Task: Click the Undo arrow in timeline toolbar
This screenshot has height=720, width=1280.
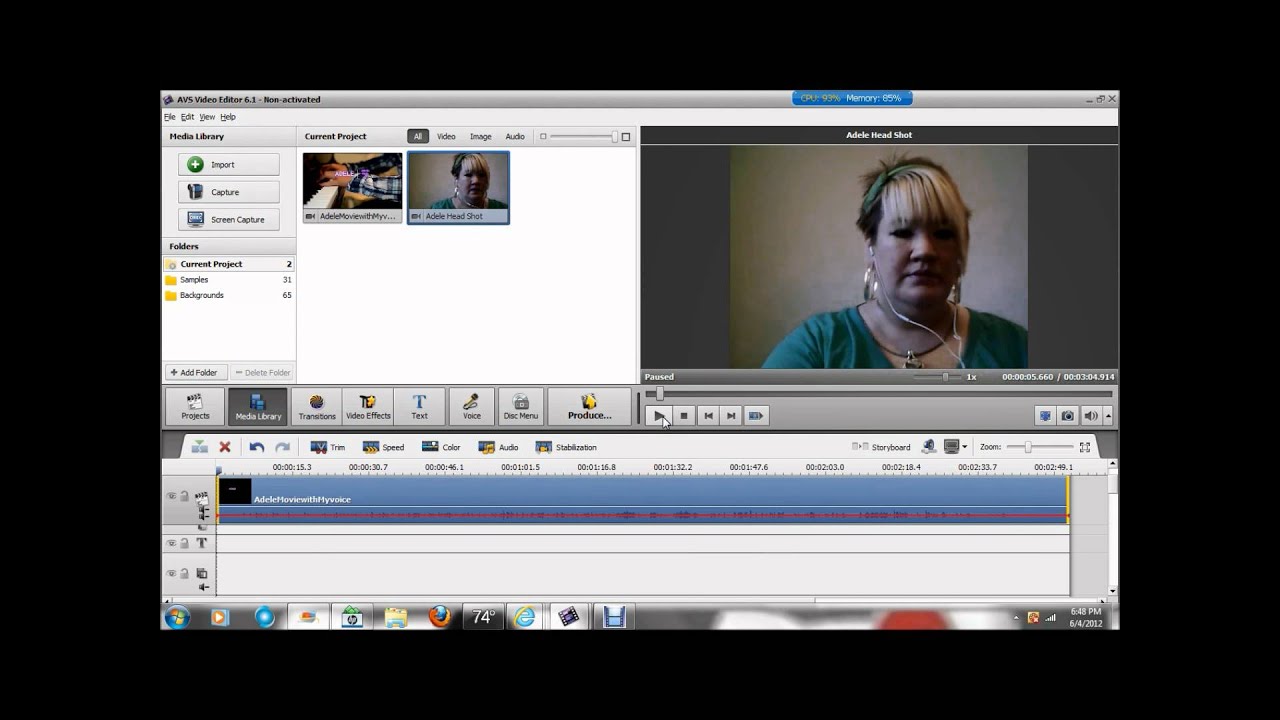Action: click(257, 447)
